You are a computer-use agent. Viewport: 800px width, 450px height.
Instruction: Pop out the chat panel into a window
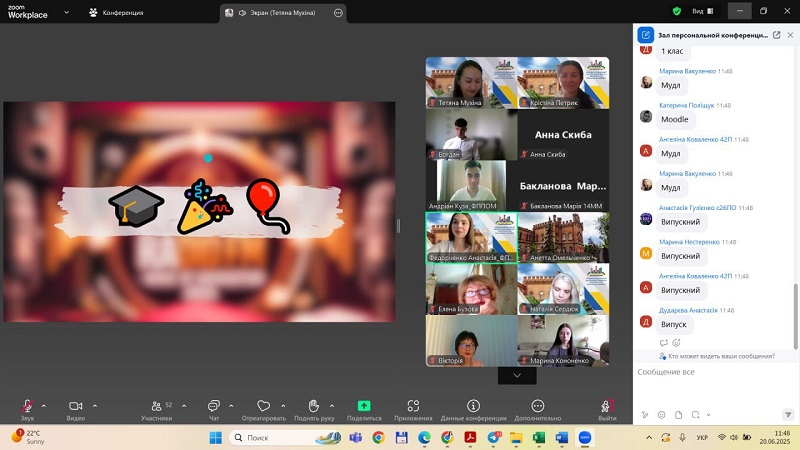click(x=777, y=35)
